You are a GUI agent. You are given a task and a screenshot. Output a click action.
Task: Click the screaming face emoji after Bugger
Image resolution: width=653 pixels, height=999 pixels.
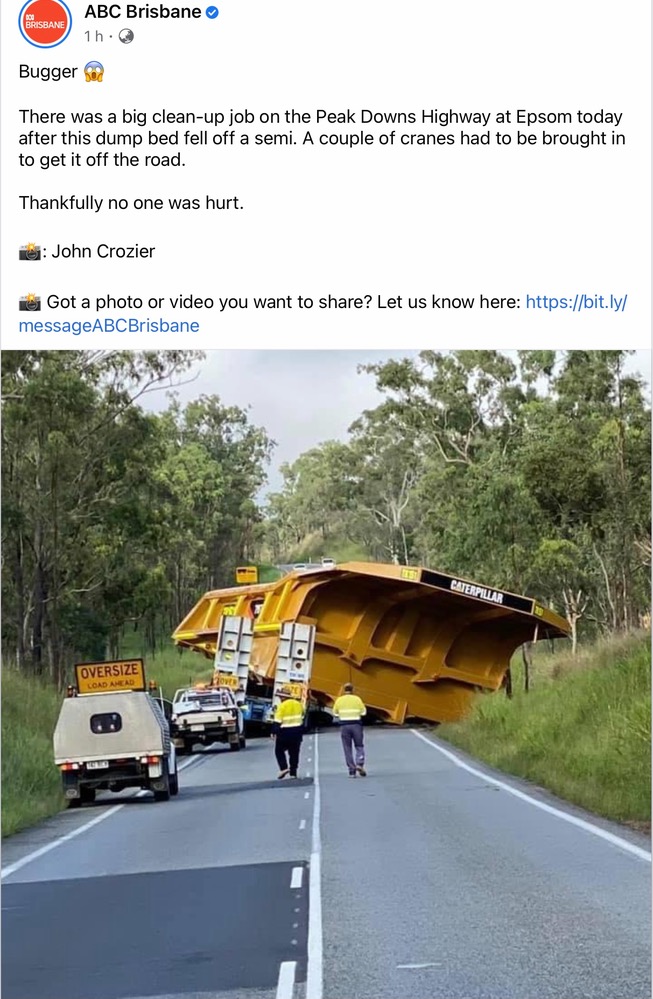pos(94,71)
